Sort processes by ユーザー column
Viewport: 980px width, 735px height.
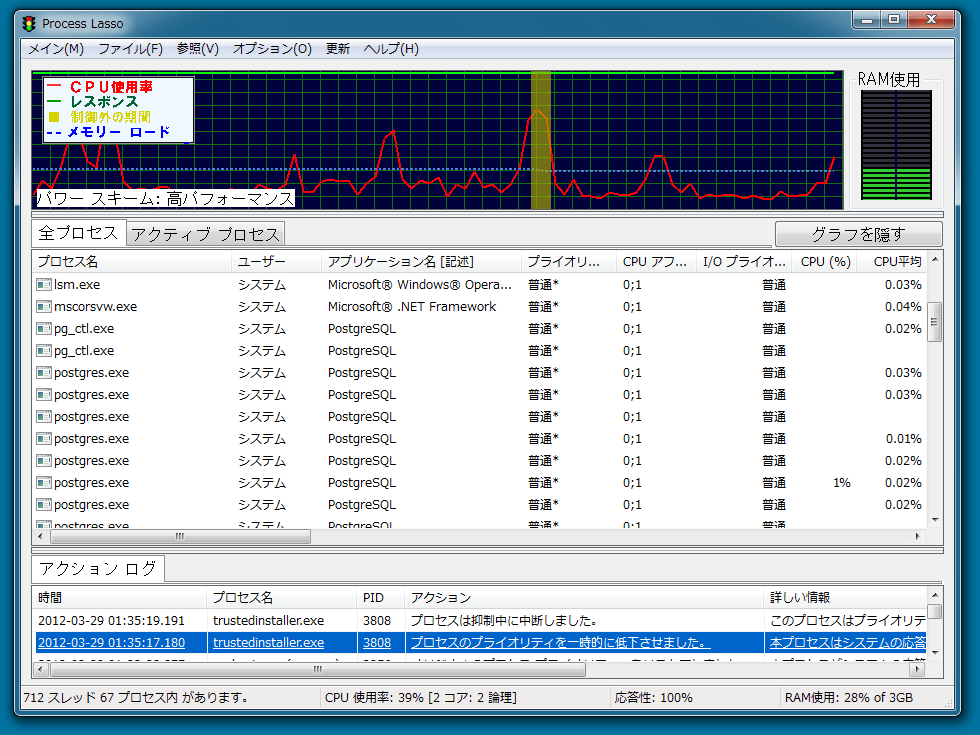pyautogui.click(x=276, y=262)
